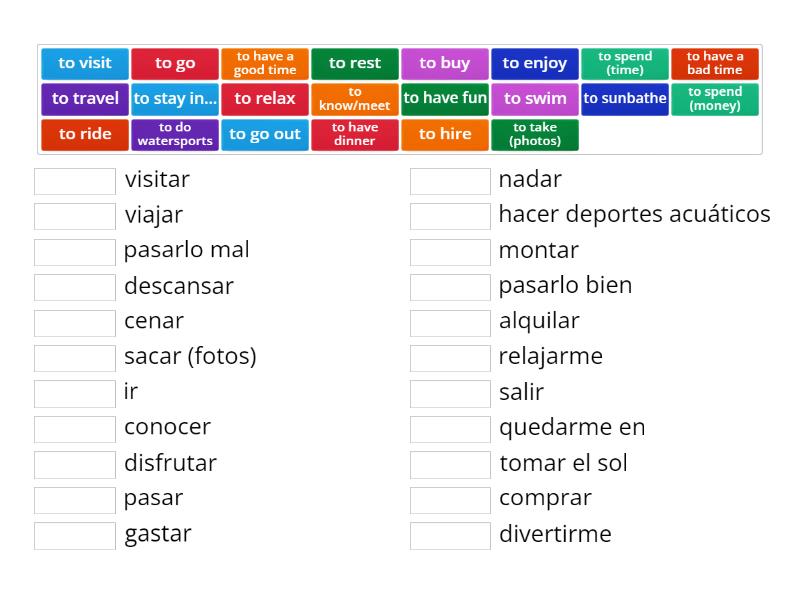Click the "to take (photos)" tile
Screen dimensions: 800x600
coord(534,135)
